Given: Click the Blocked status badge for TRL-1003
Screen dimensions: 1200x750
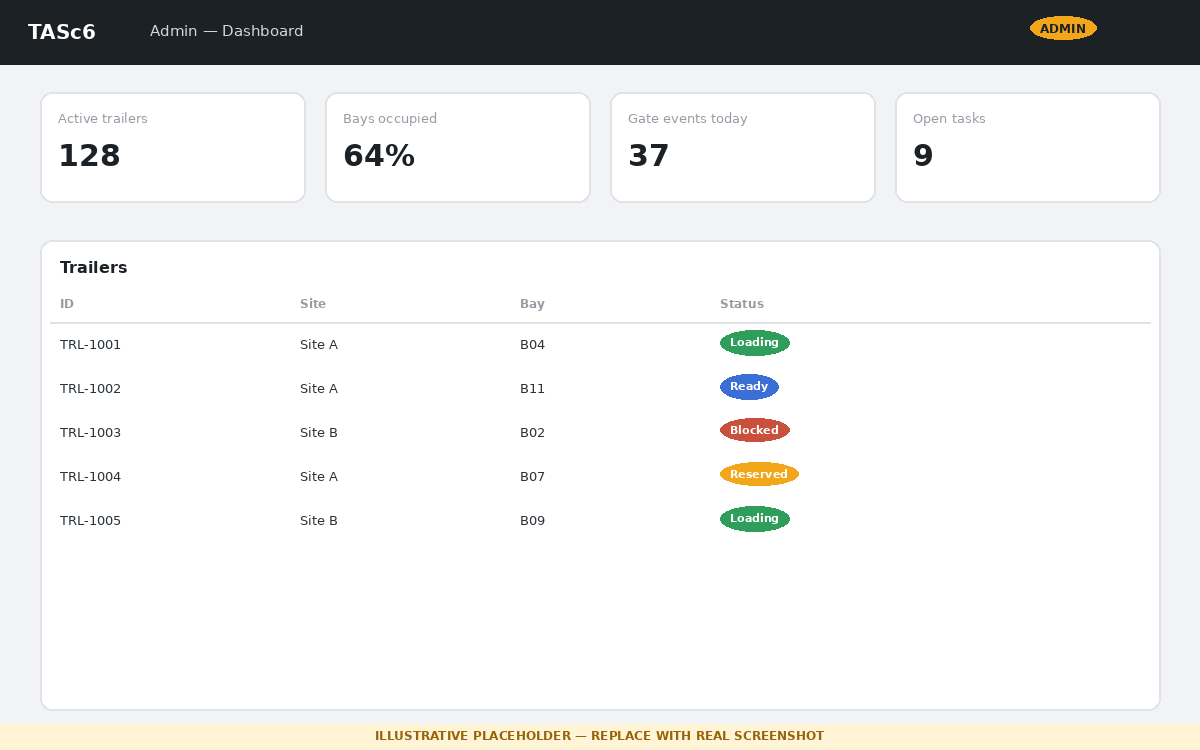Looking at the screenshot, I should pyautogui.click(x=755, y=431).
